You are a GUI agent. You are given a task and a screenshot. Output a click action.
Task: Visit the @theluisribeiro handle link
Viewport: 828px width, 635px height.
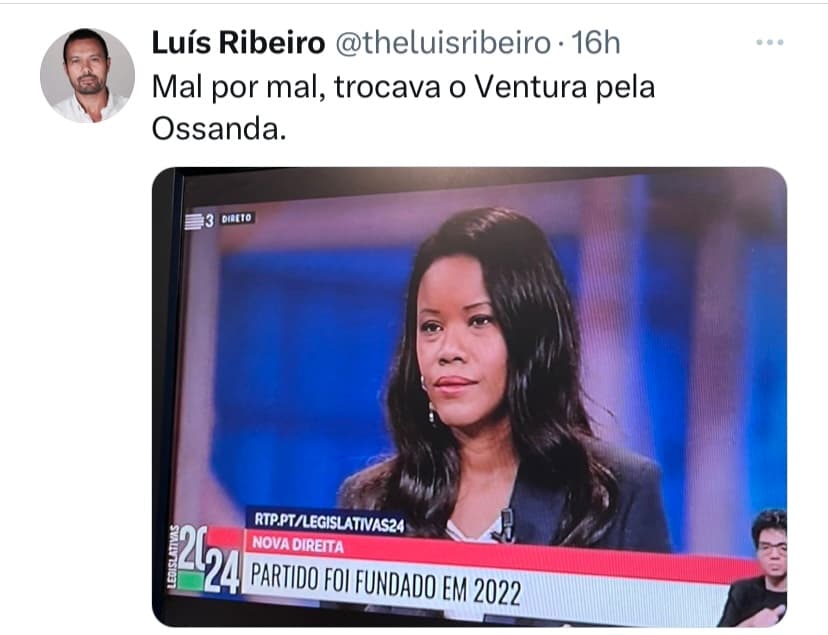pos(443,43)
